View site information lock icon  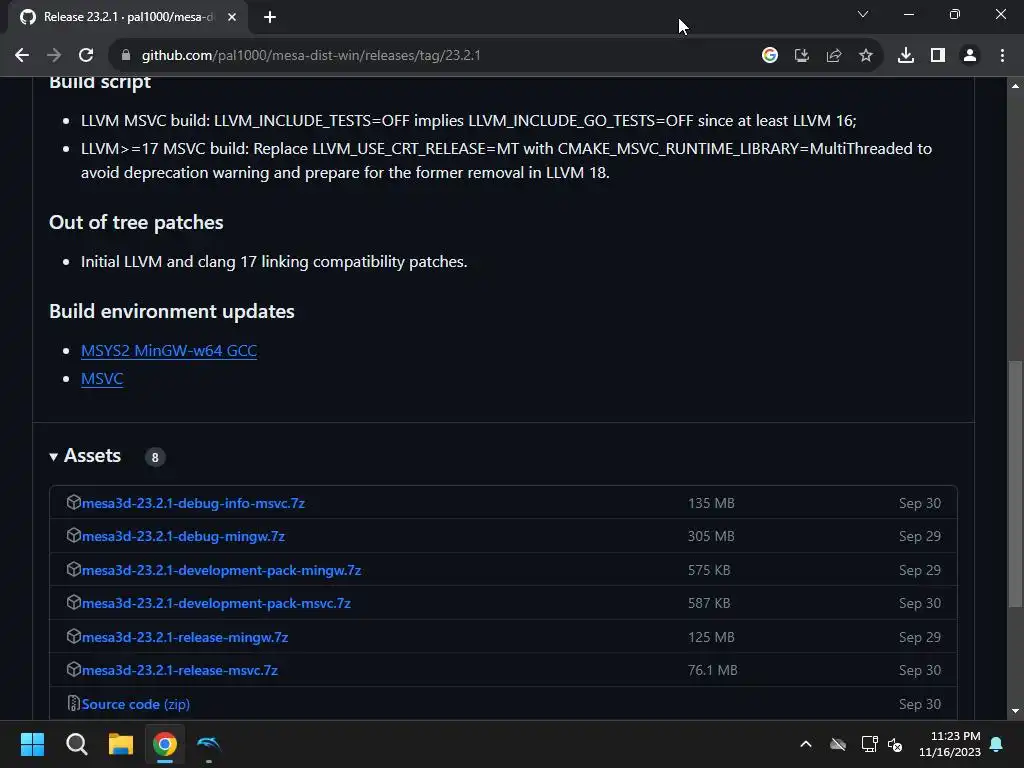pos(126,56)
